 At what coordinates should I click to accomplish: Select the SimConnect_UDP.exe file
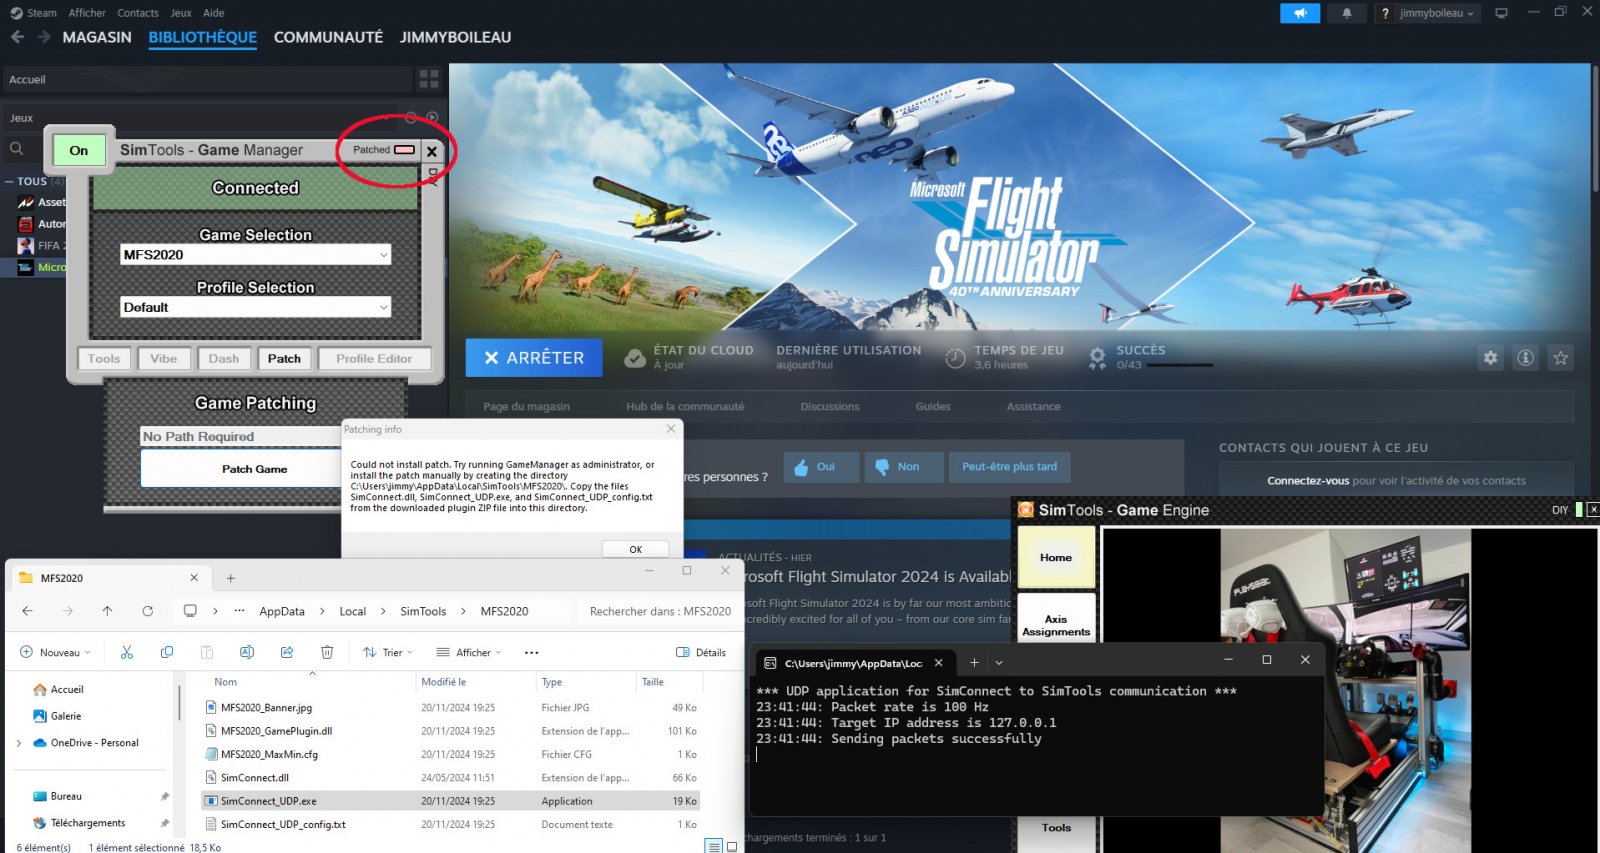[x=450, y=801]
